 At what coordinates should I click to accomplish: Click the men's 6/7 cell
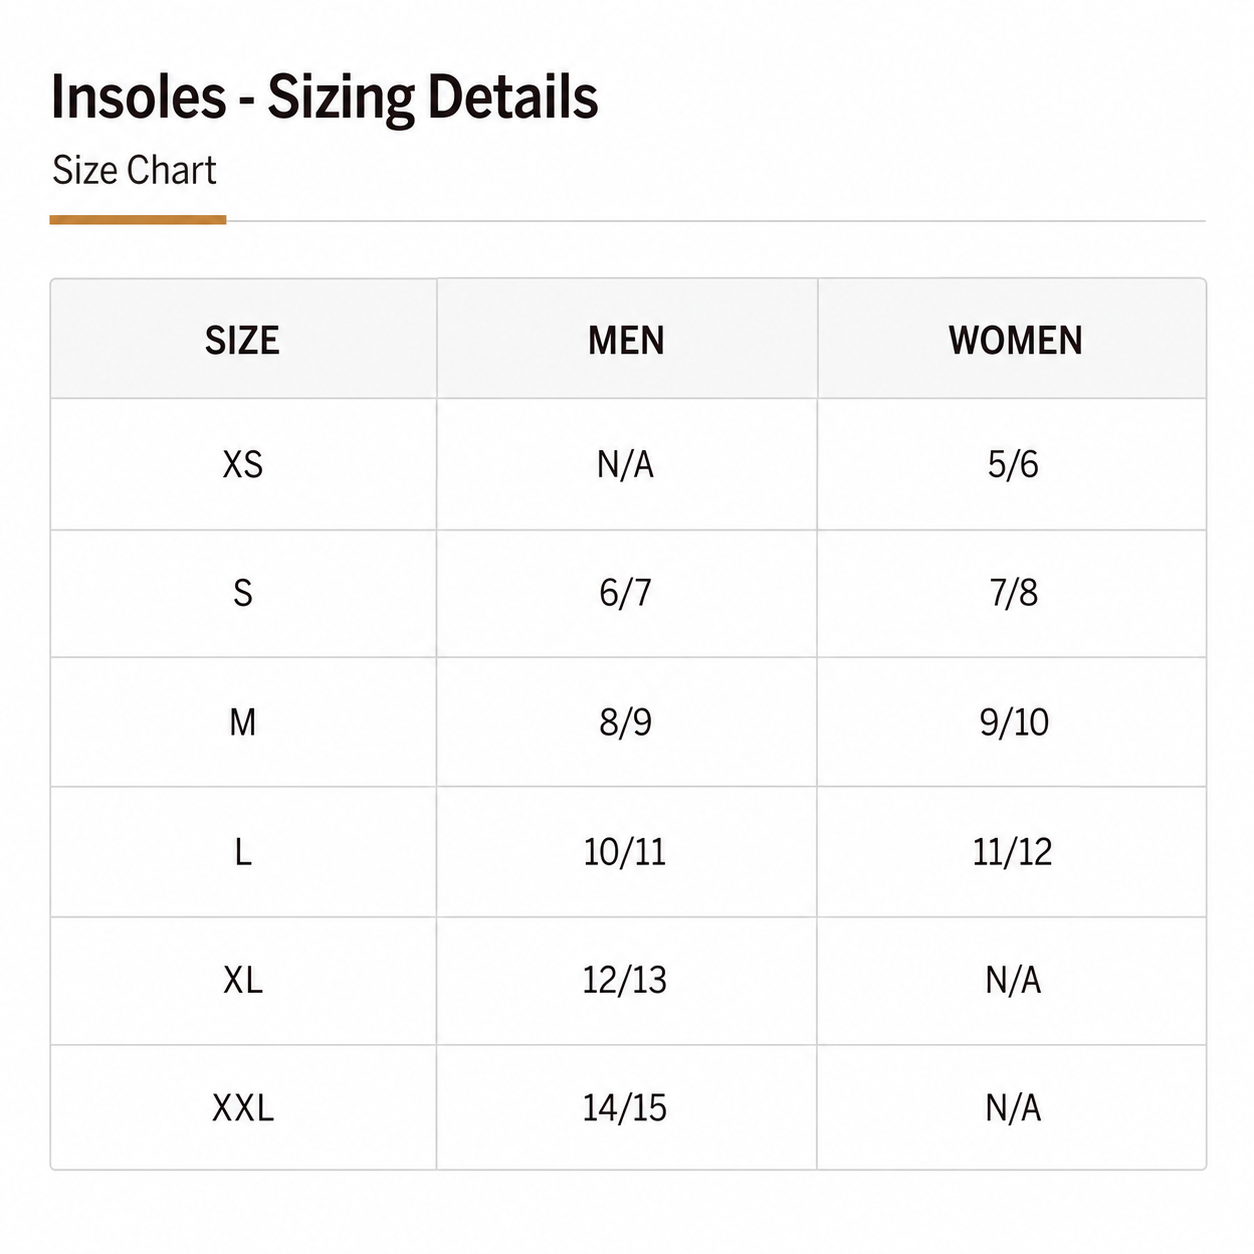[627, 593]
